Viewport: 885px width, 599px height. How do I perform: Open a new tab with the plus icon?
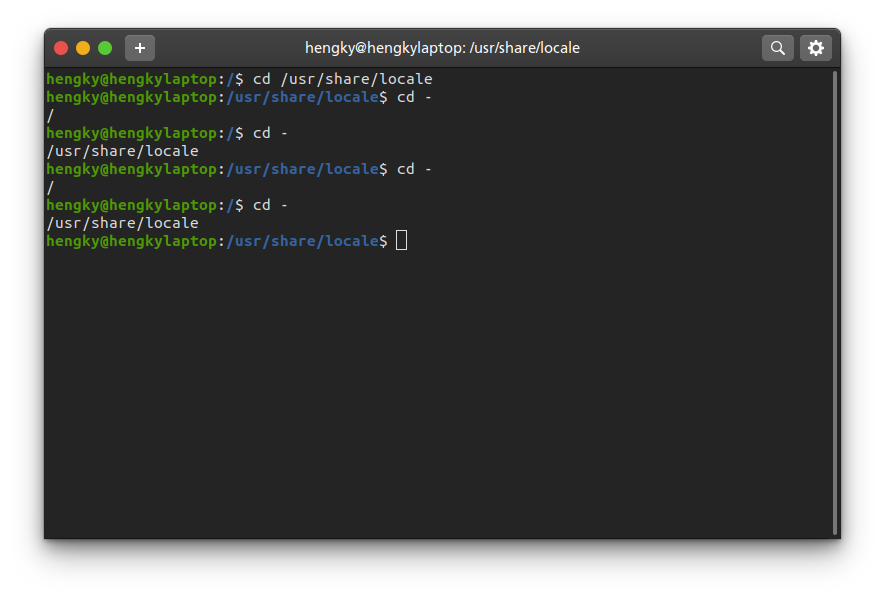(x=139, y=47)
